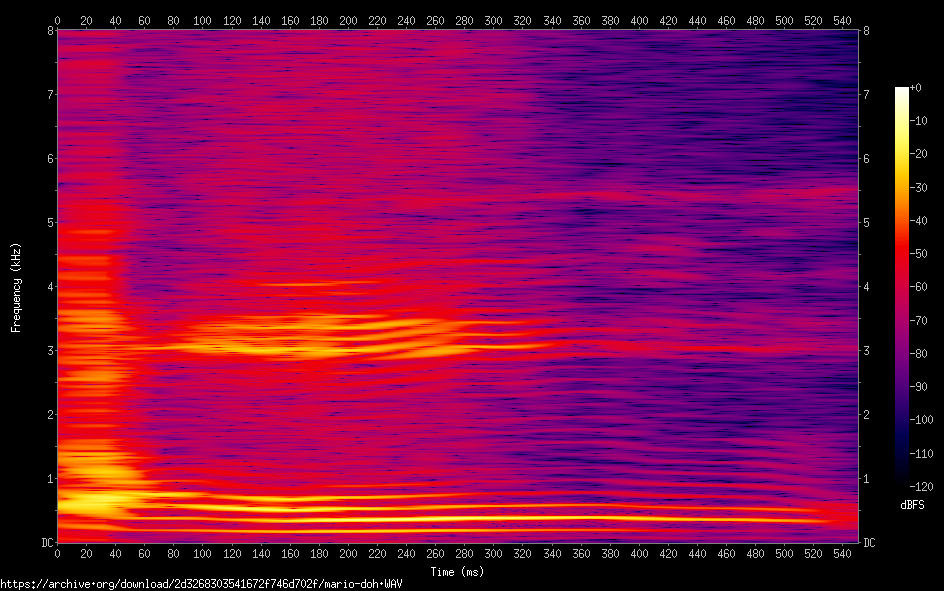
Task: Open the archive.org mario-doh.WAV download link
Action: [x=201, y=583]
